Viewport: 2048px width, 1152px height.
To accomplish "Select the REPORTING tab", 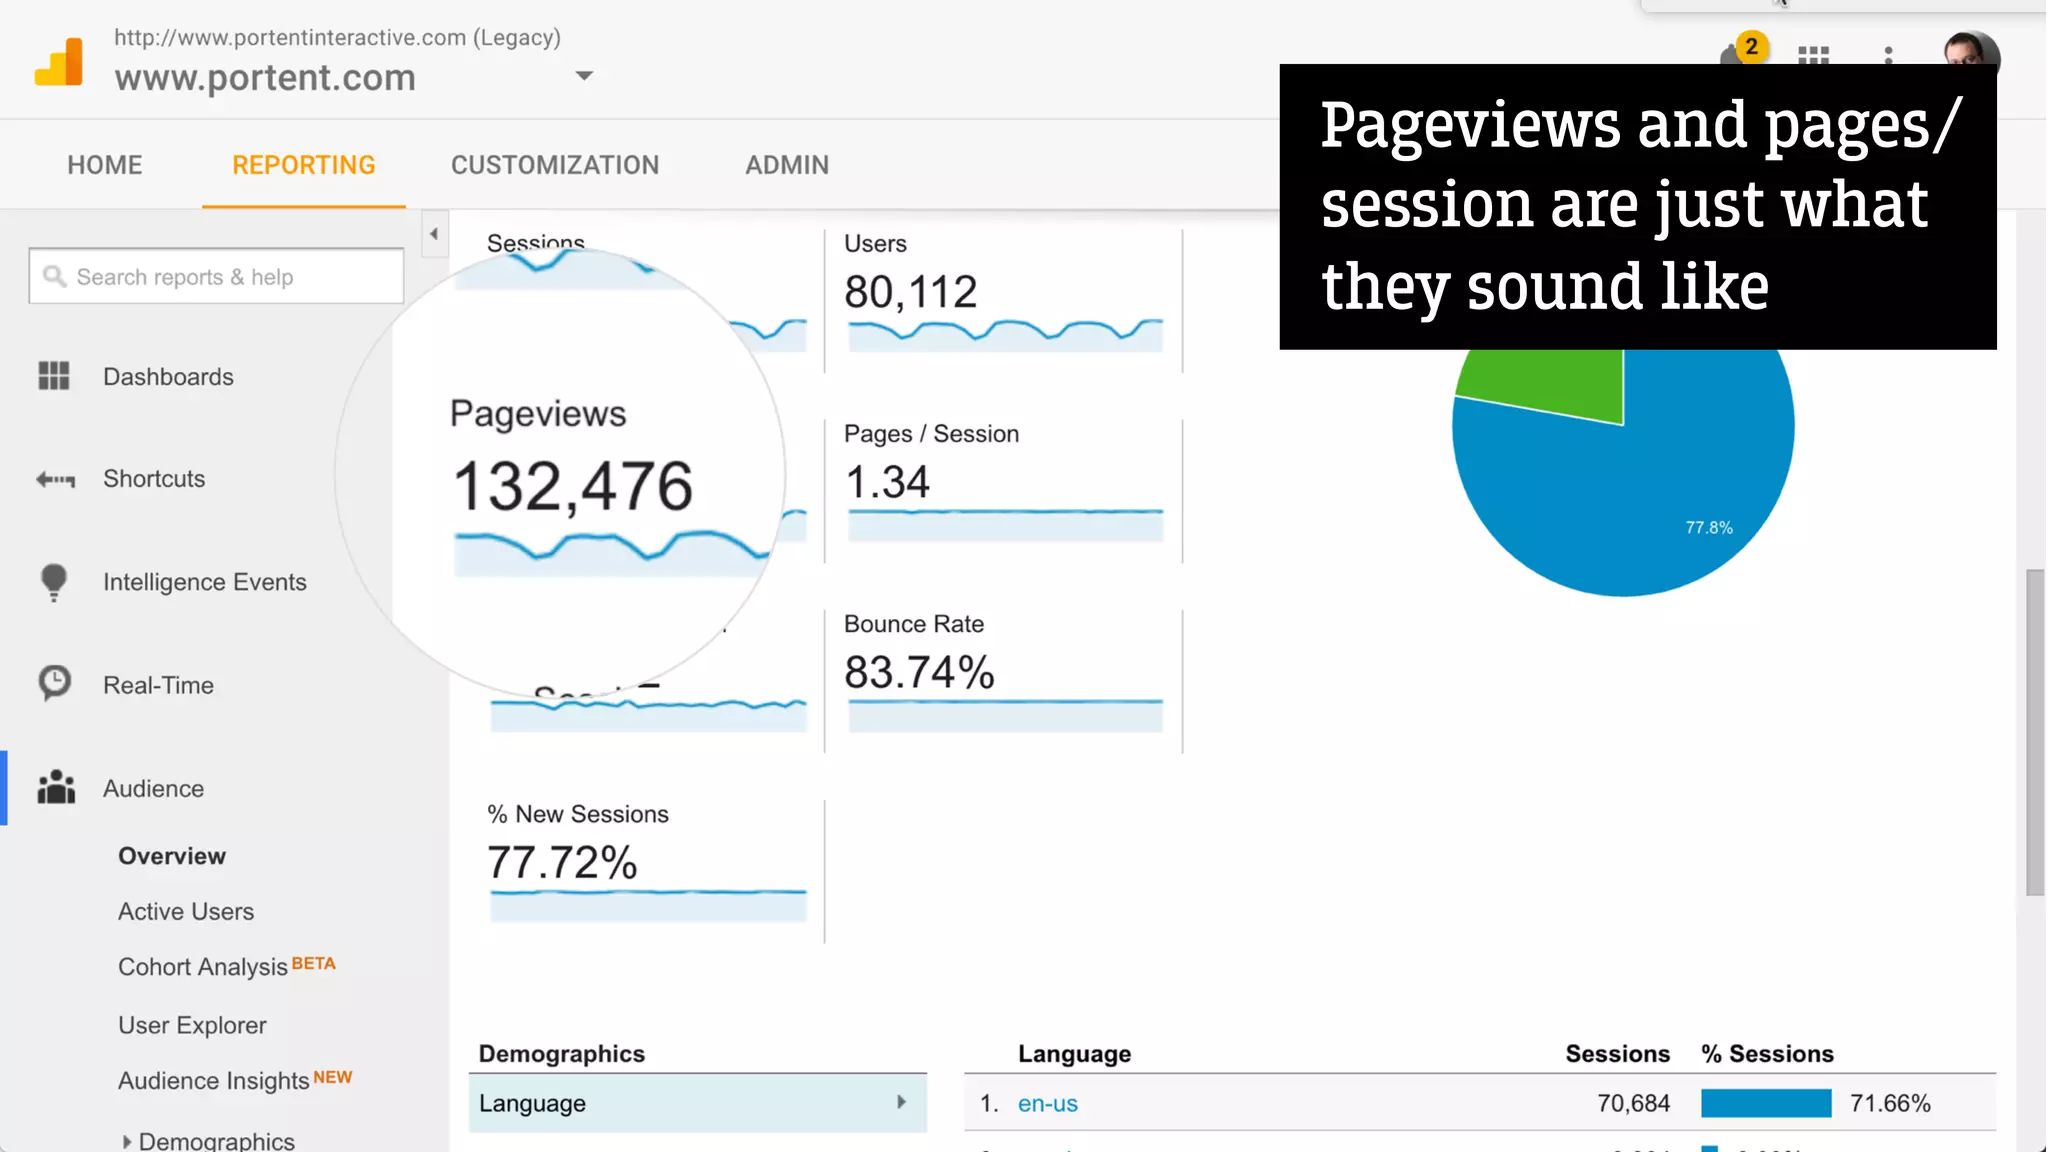I will [304, 165].
